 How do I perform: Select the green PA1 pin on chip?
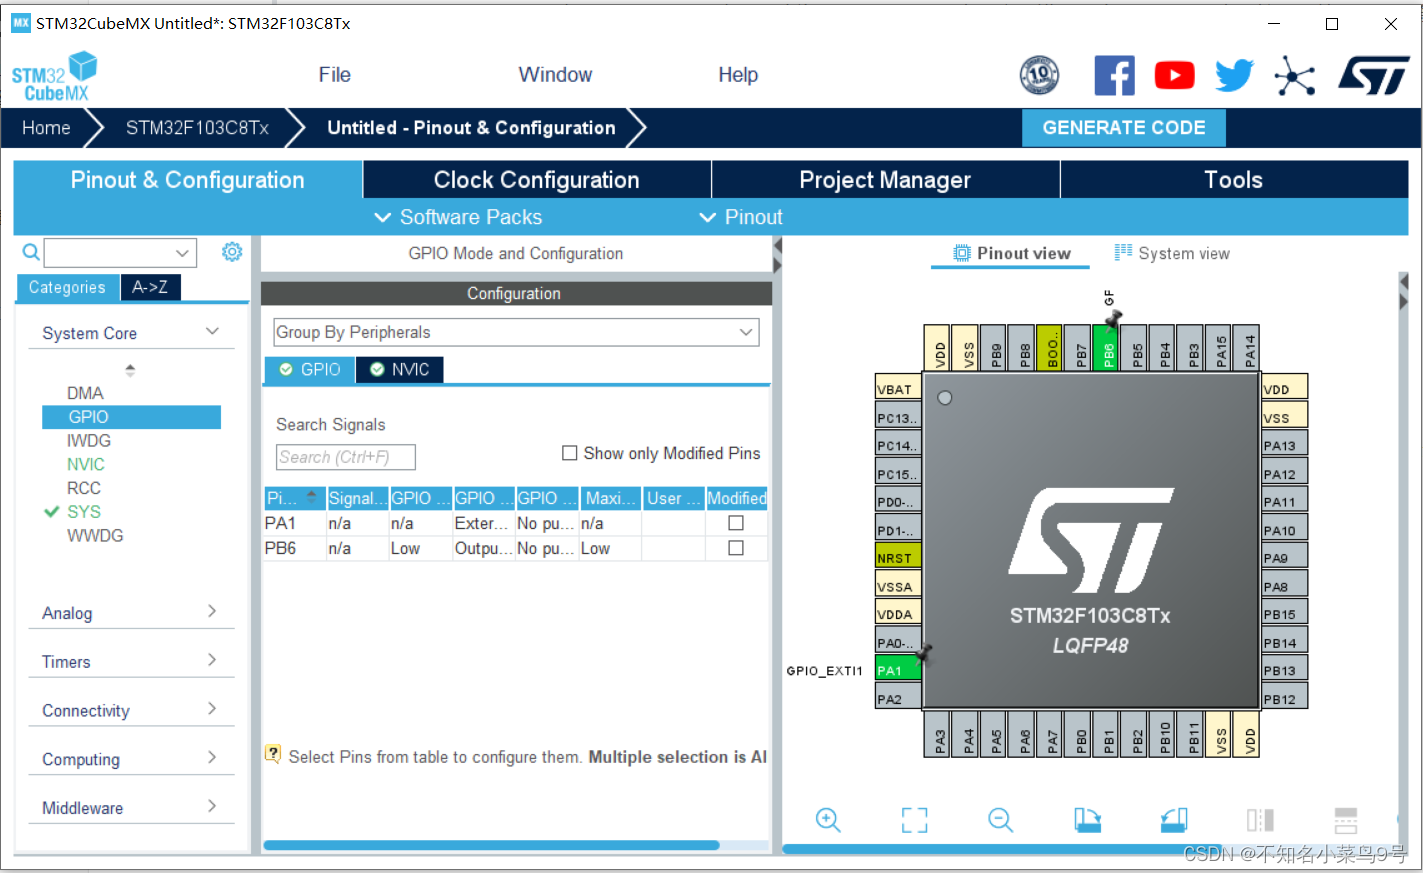(x=898, y=669)
